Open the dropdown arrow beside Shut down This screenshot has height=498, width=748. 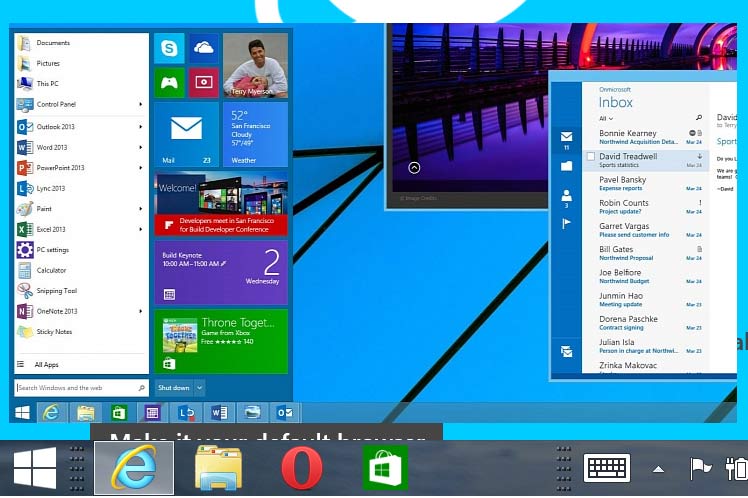[199, 388]
